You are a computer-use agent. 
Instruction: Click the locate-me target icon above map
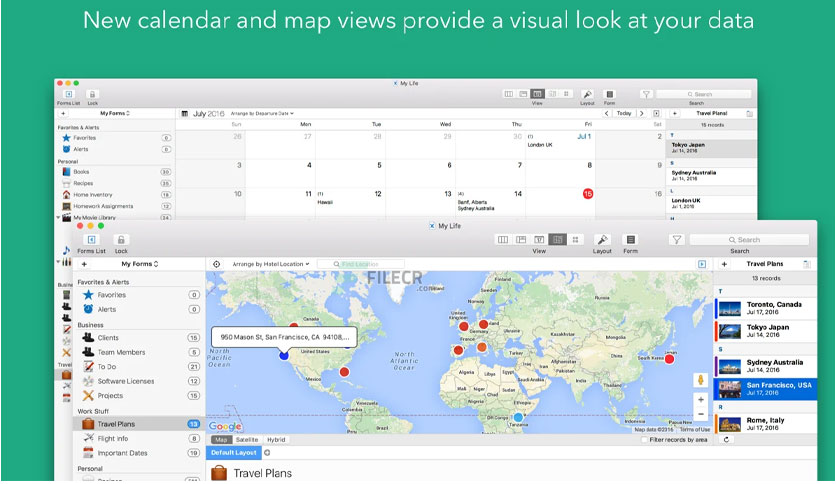point(216,264)
